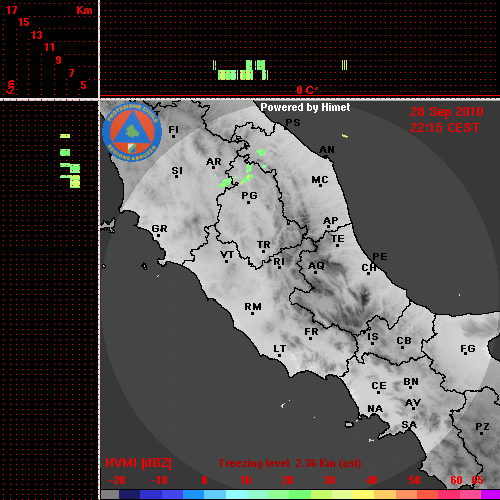The image size is (500, 500).
Task: Click the yellow swatch below 40 in the color scale
Action: [x=363, y=495]
